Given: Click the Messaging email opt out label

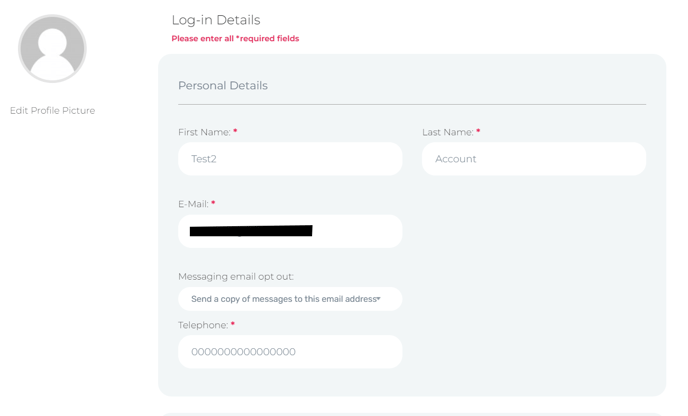Looking at the screenshot, I should [x=236, y=277].
